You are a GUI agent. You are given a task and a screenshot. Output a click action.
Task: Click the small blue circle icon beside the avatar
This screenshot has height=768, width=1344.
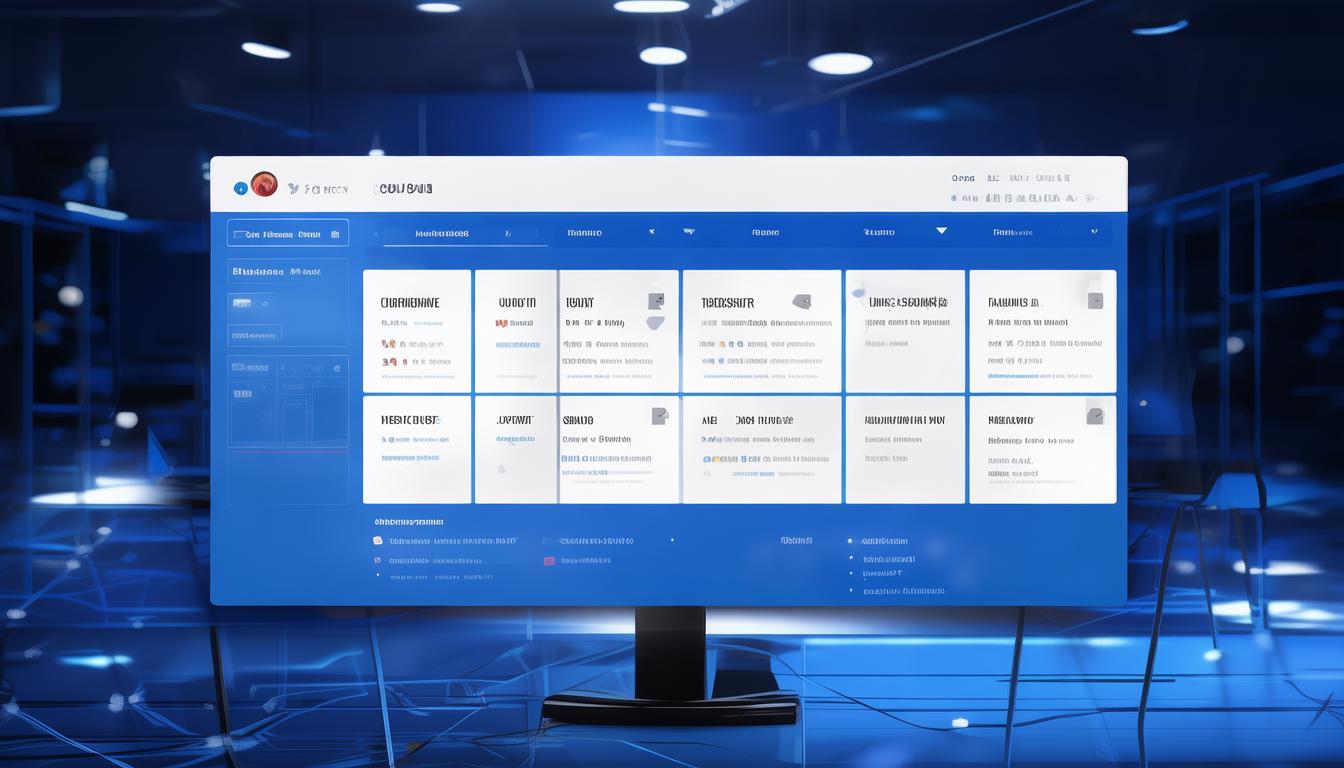click(240, 188)
